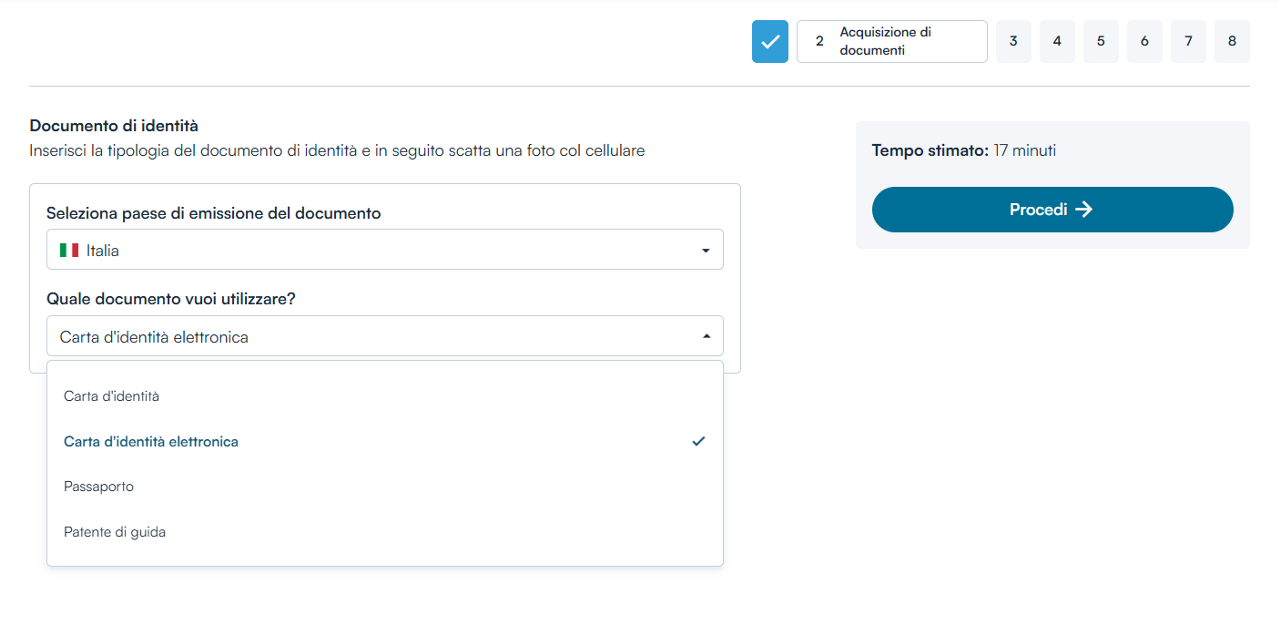Navigate to step 6
The height and width of the screenshot is (635, 1280).
click(x=1144, y=42)
